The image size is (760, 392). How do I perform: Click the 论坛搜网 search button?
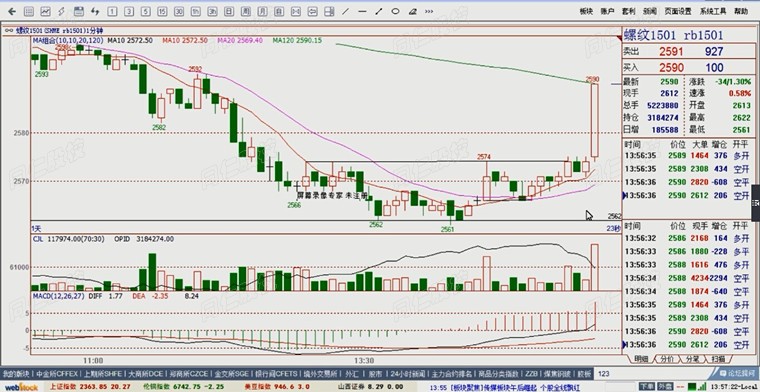(x=736, y=374)
